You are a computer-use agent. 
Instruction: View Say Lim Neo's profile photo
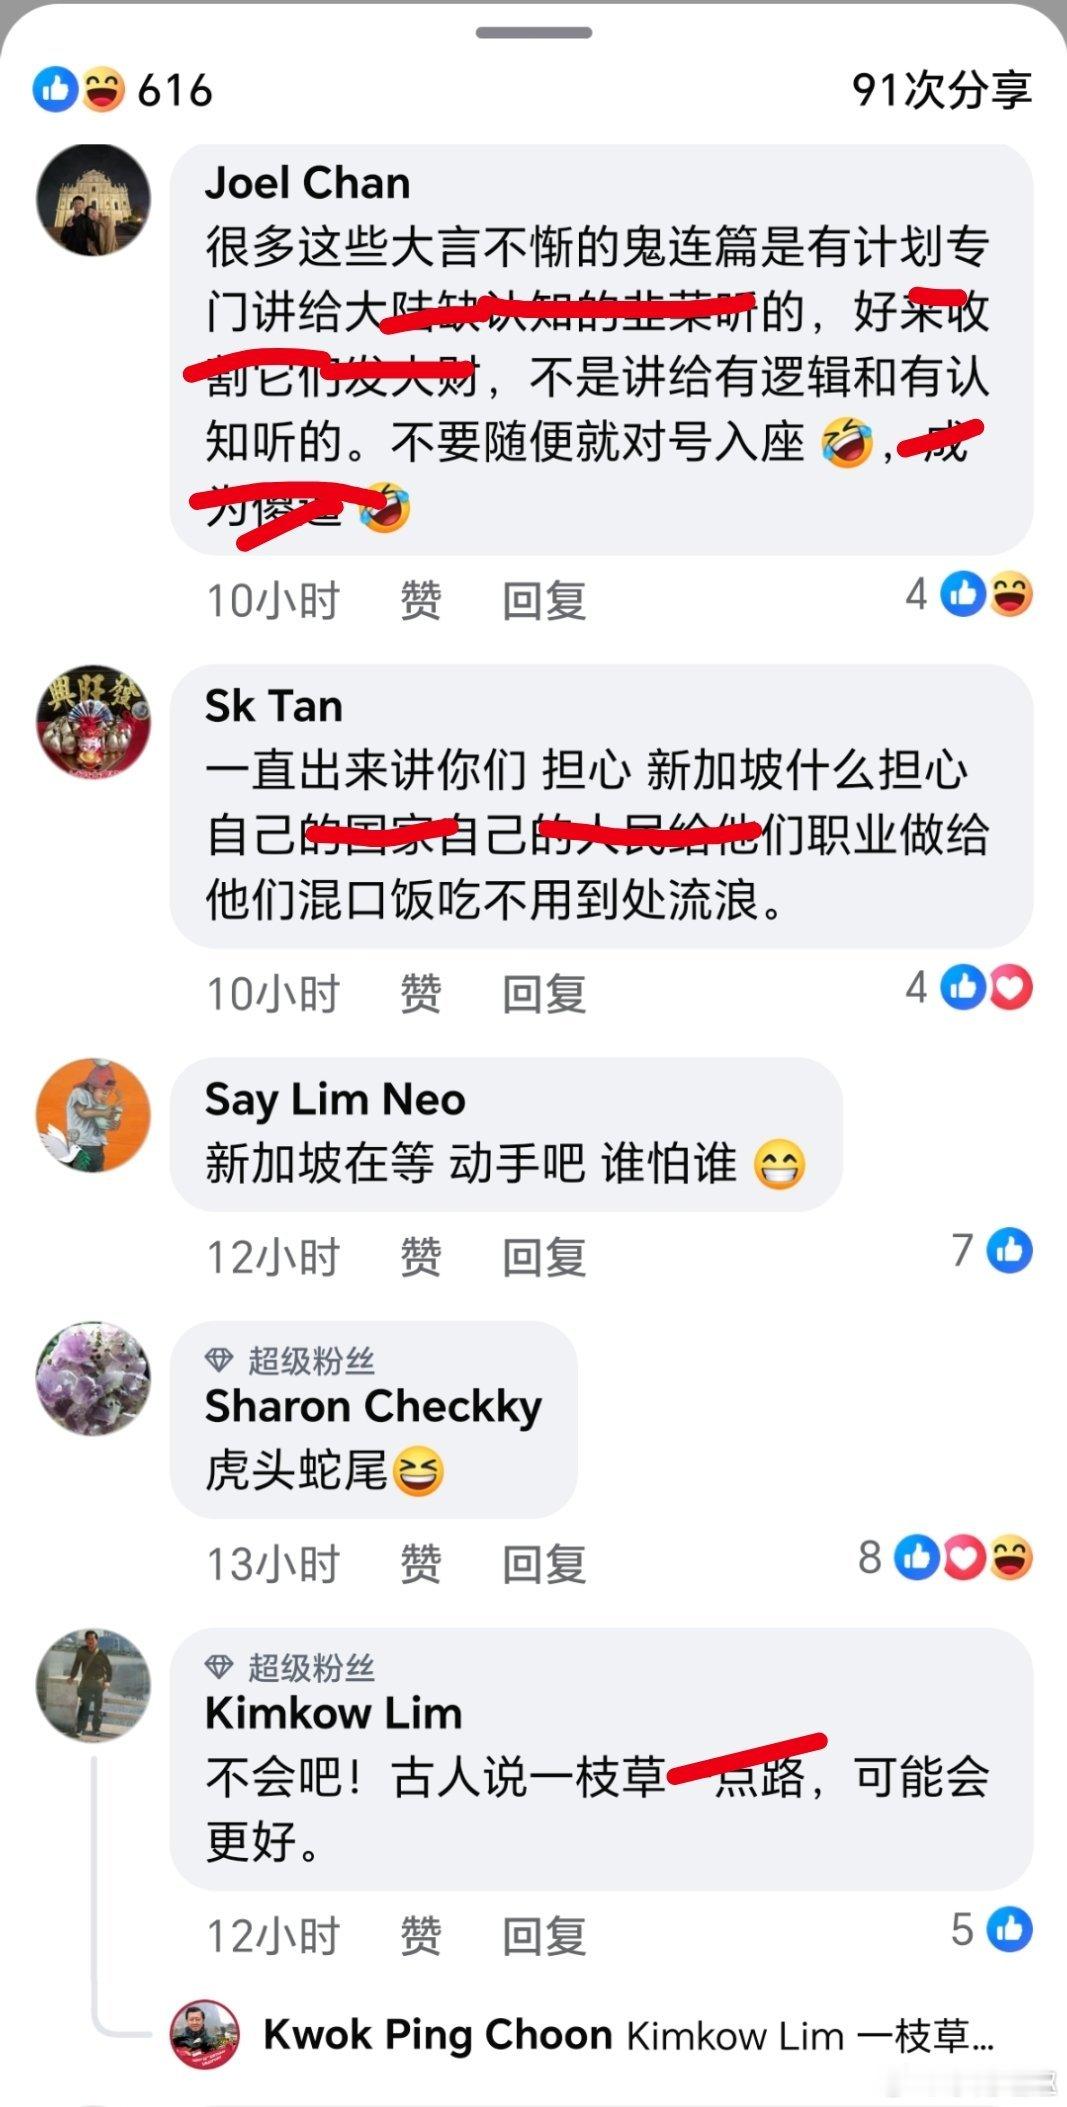tap(93, 1115)
